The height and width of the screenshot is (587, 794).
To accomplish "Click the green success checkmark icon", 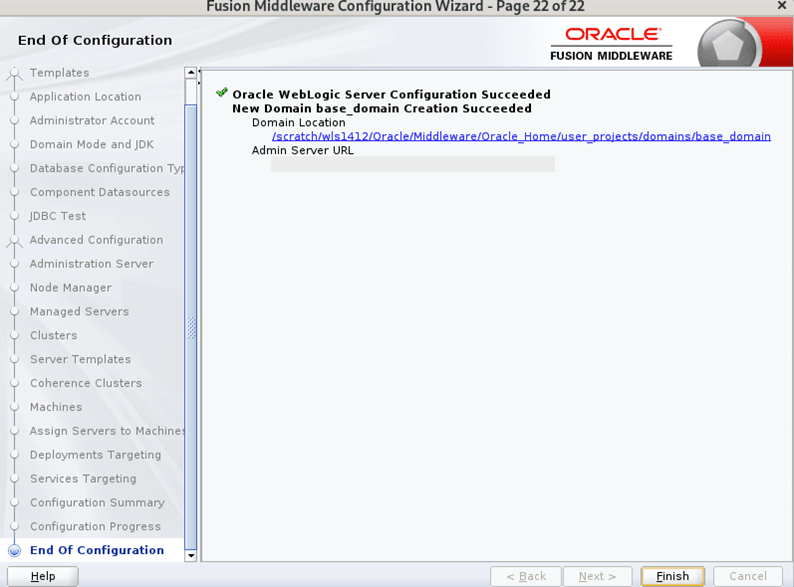I will (x=222, y=92).
